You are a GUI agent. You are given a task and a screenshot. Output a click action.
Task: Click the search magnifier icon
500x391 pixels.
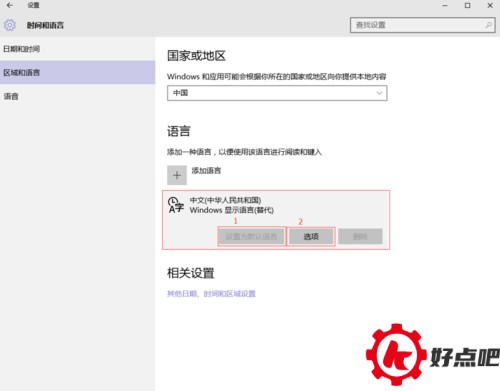[488, 25]
